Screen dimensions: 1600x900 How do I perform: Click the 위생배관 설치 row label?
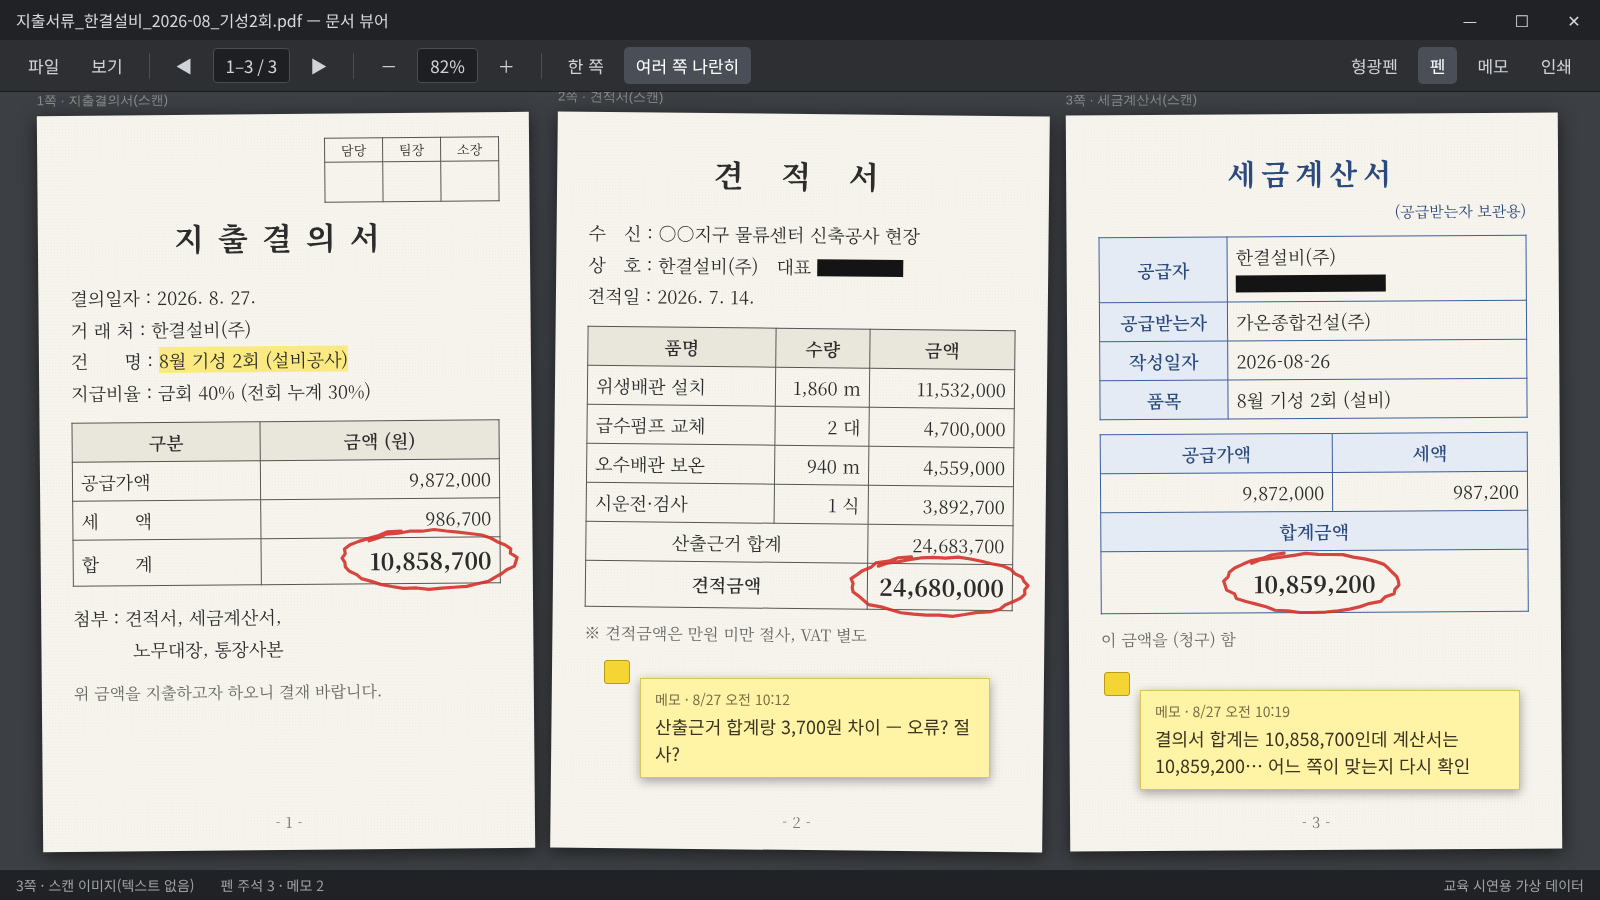click(651, 386)
